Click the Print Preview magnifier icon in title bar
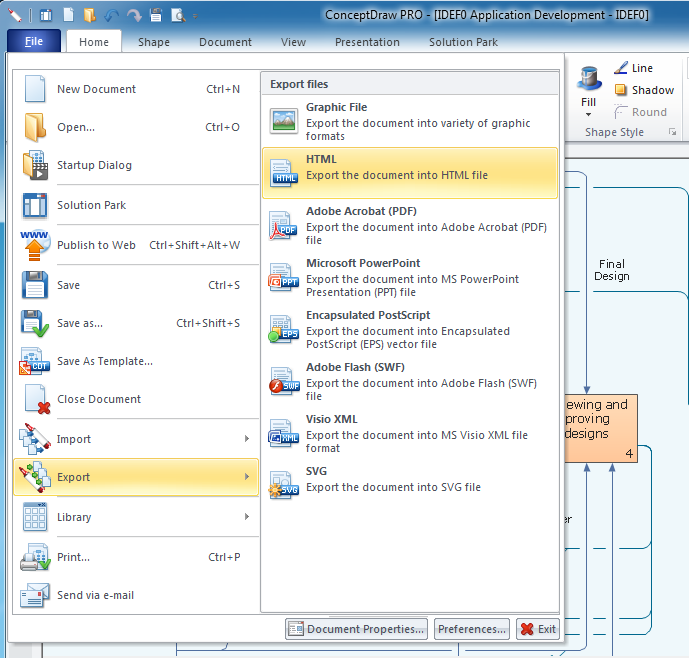 [177, 15]
